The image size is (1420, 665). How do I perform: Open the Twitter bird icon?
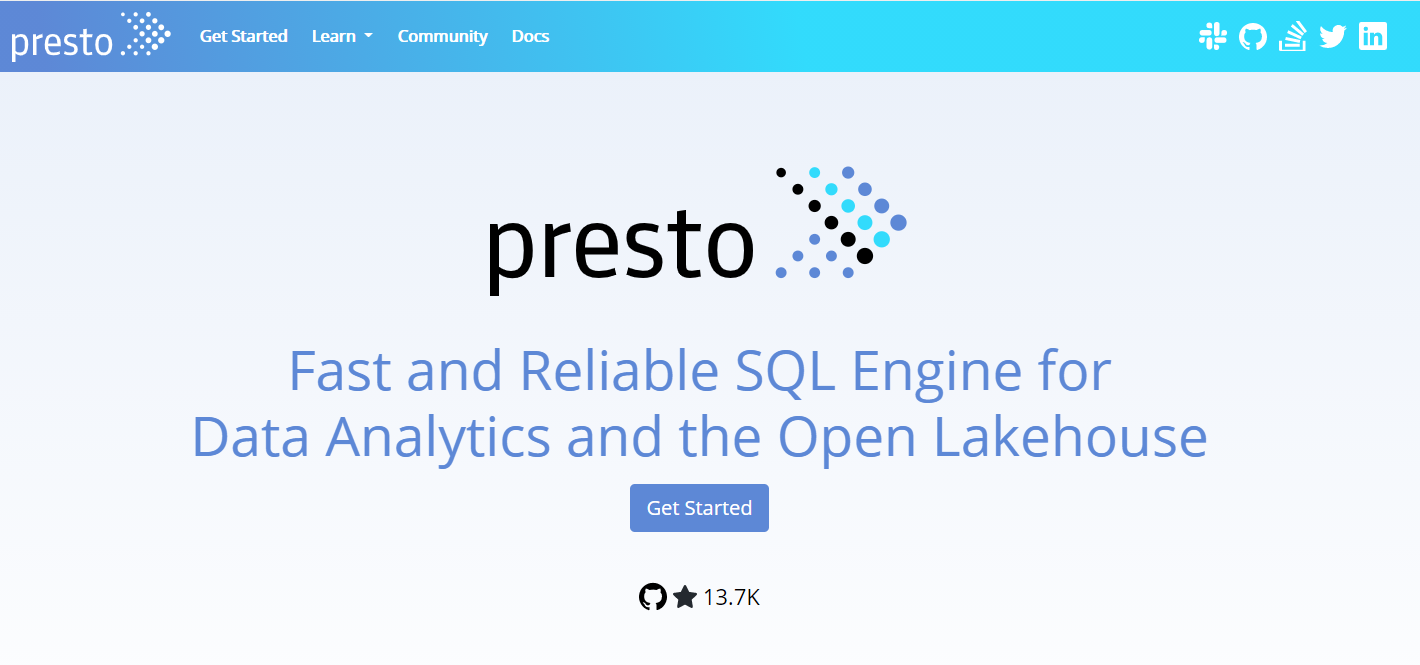(x=1333, y=37)
